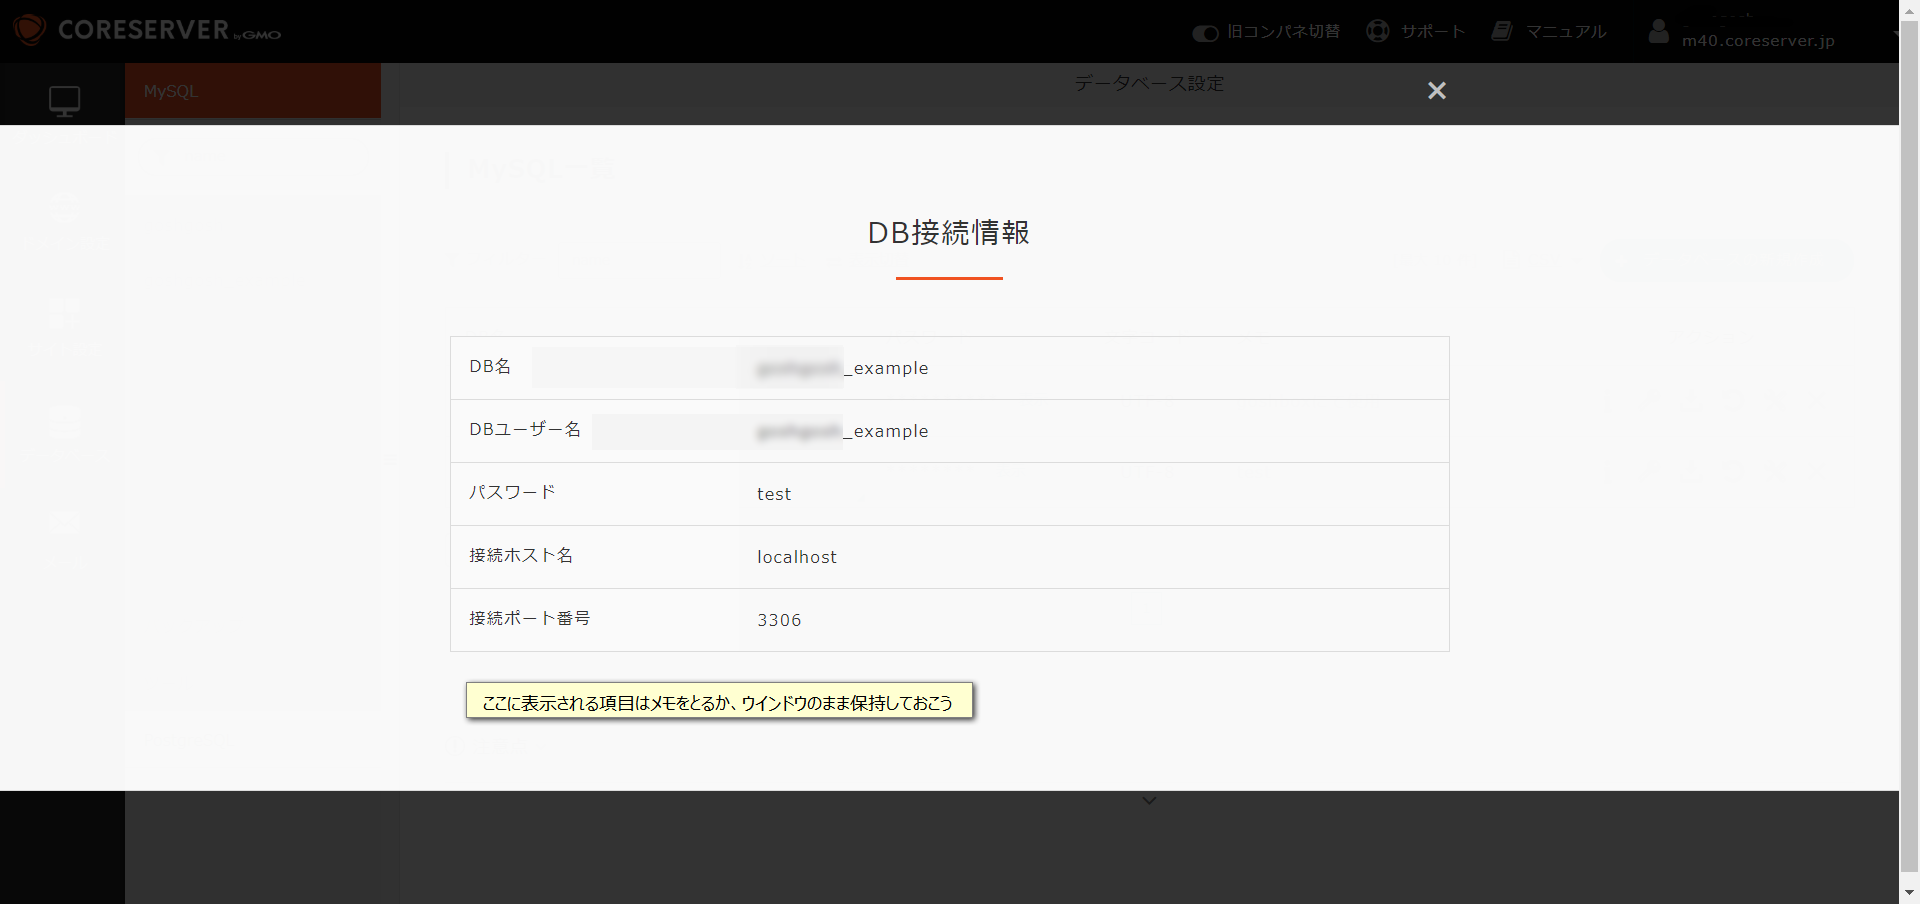Open the マニュアル link text
The image size is (1920, 904).
(x=1566, y=32)
